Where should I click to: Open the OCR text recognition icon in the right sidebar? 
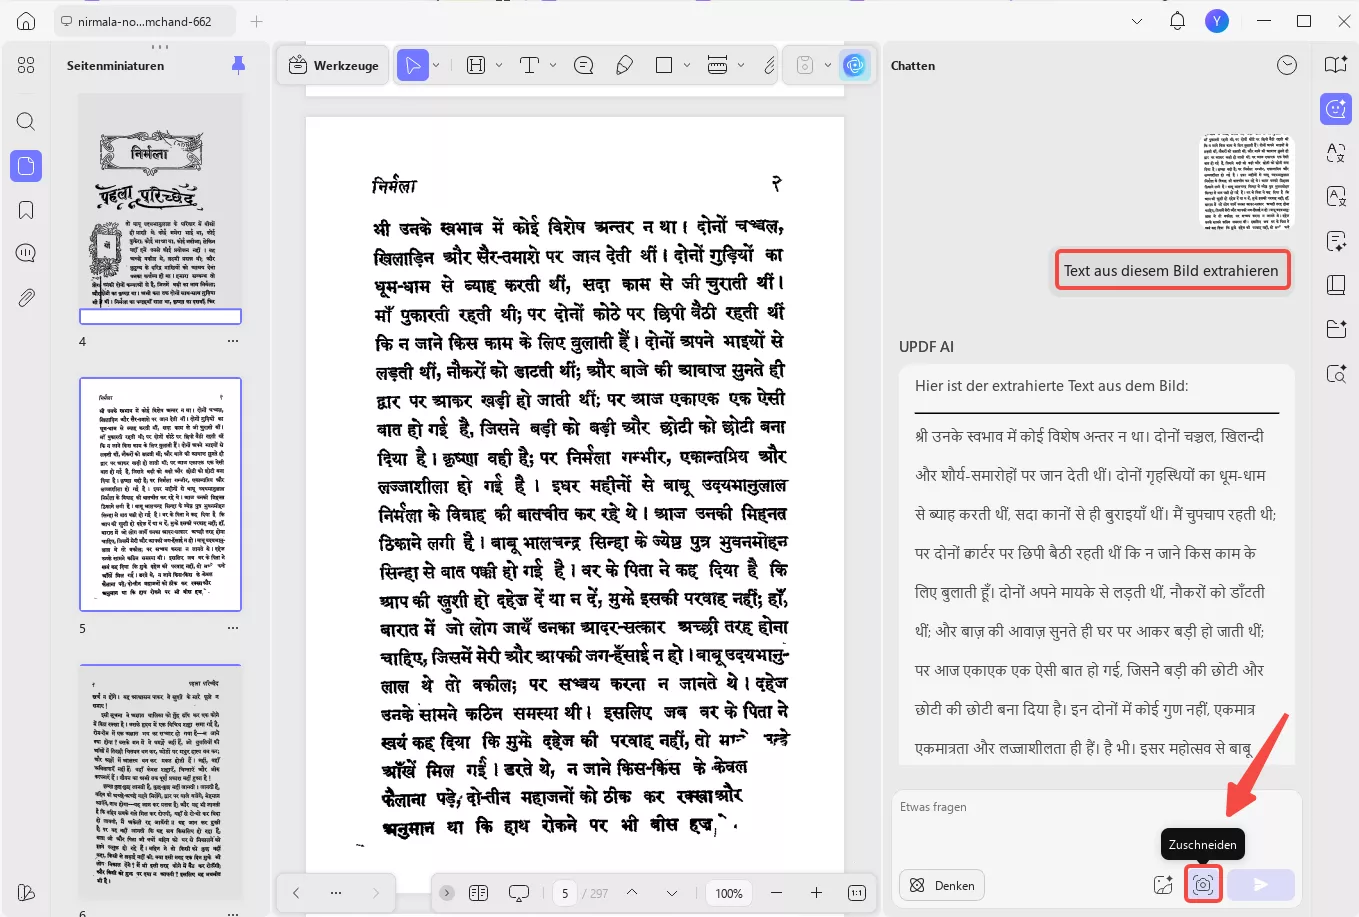coord(1336,196)
